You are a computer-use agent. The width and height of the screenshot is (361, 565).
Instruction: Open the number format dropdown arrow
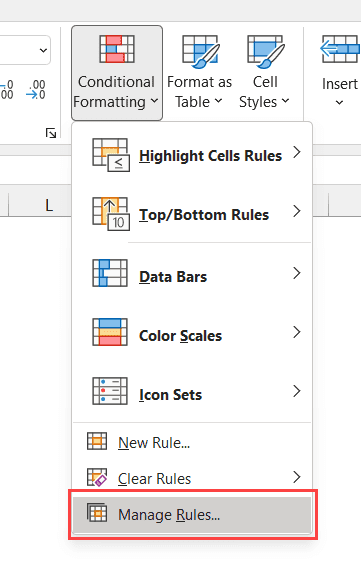coord(43,50)
